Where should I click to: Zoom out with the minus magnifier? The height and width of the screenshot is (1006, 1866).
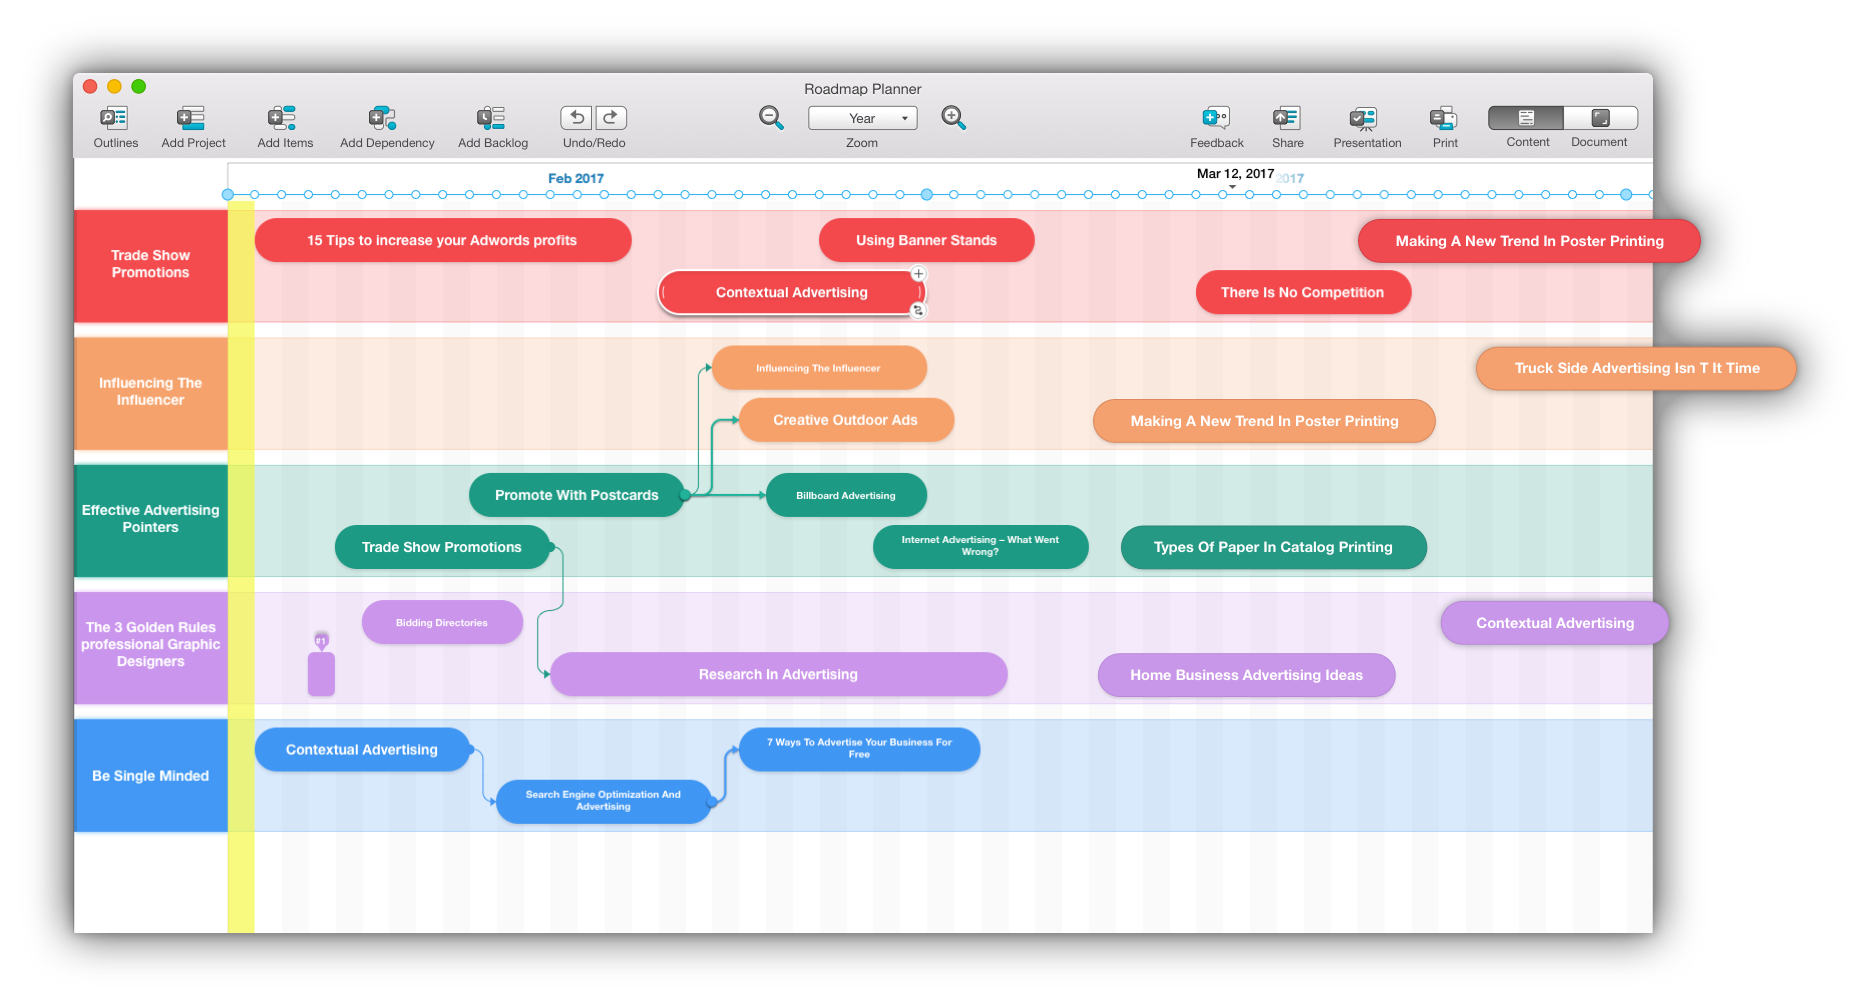click(771, 118)
